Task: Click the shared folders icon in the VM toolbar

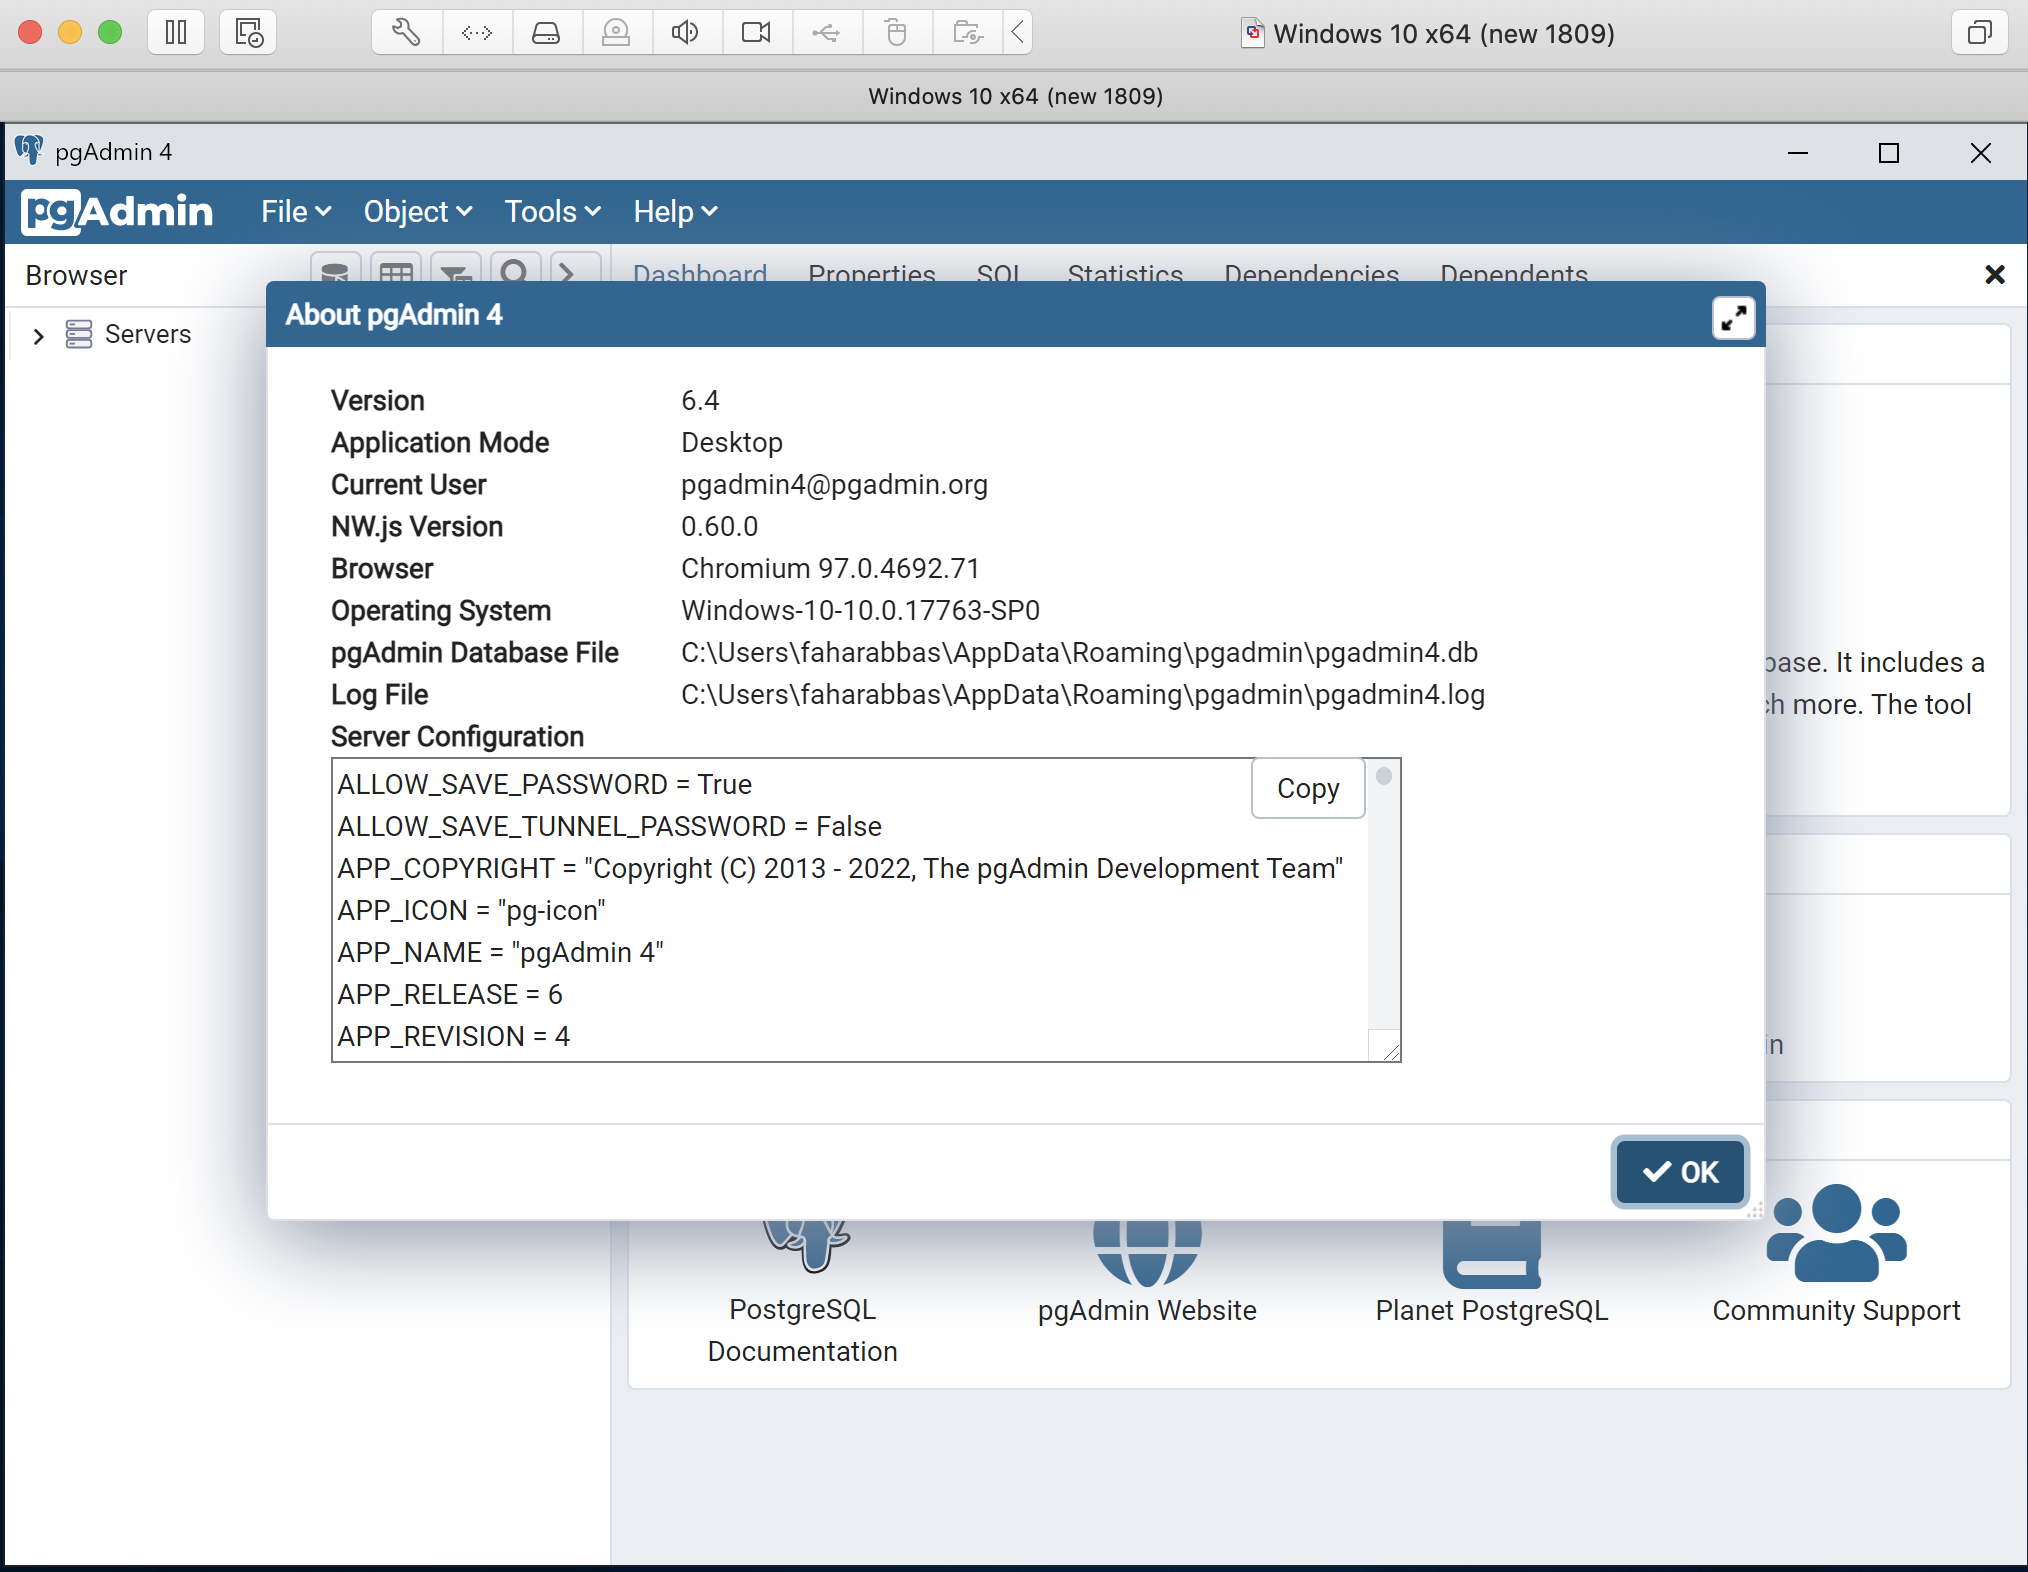Action: click(967, 32)
